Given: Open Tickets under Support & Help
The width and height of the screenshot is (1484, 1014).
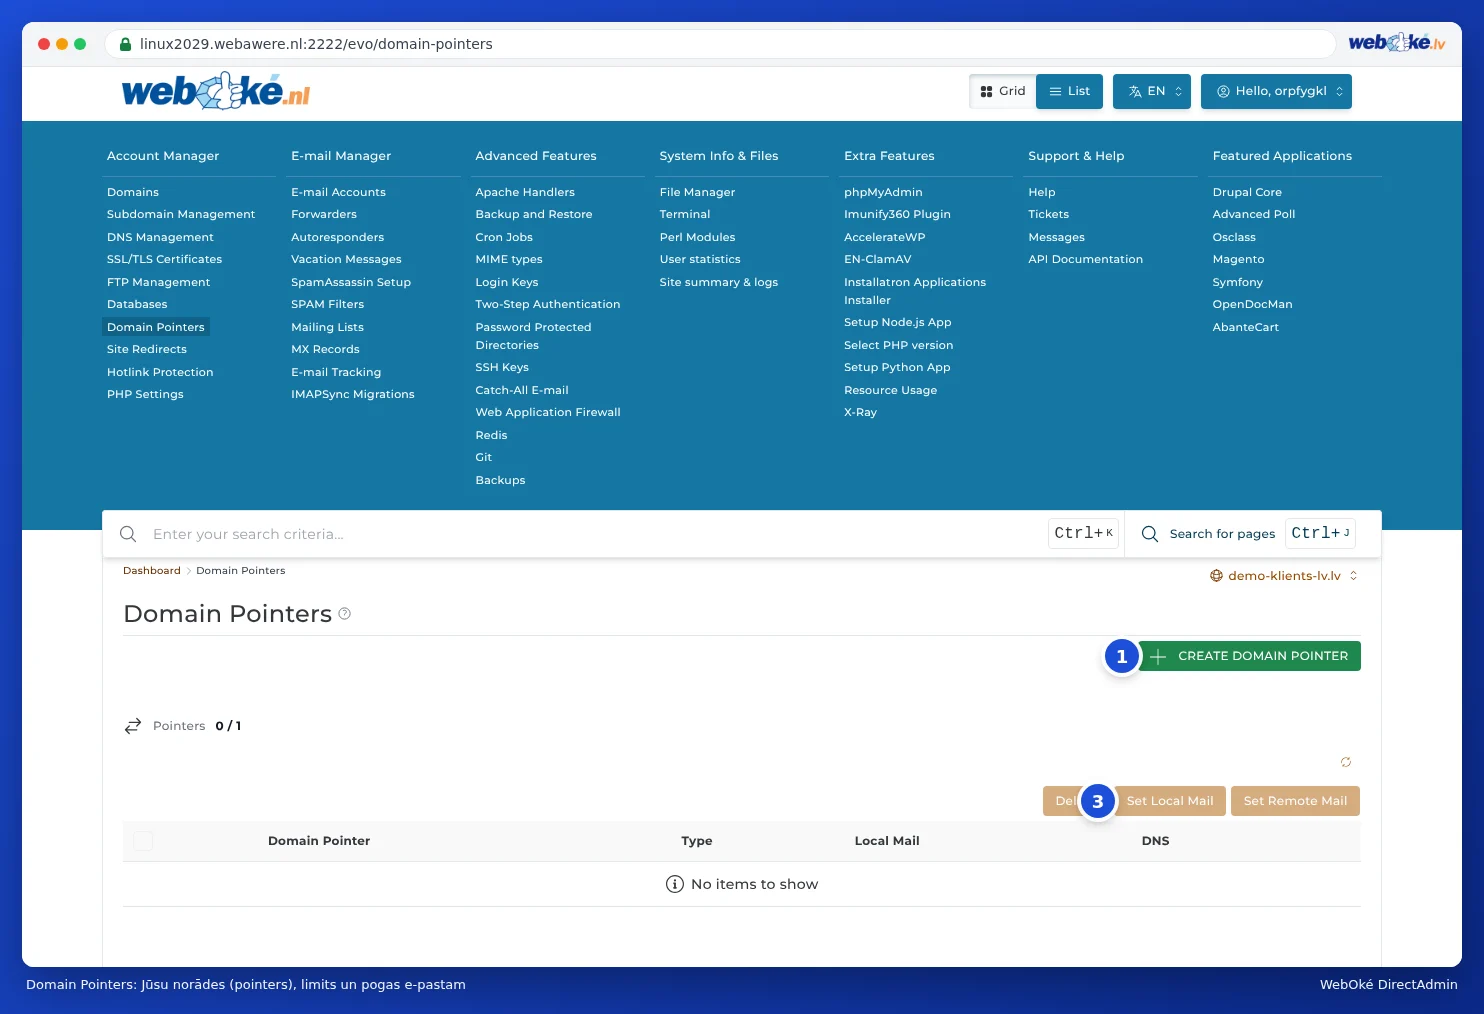Looking at the screenshot, I should [x=1048, y=214].
